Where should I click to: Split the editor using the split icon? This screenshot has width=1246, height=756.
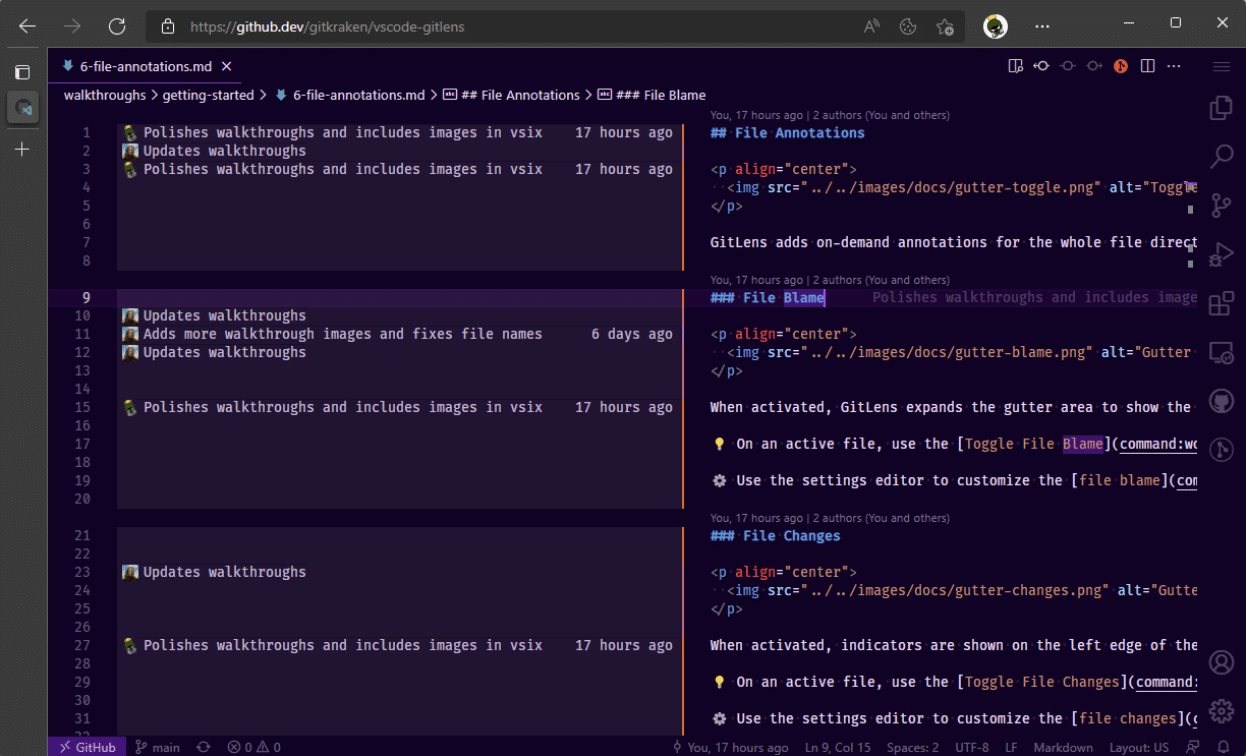pos(1146,64)
